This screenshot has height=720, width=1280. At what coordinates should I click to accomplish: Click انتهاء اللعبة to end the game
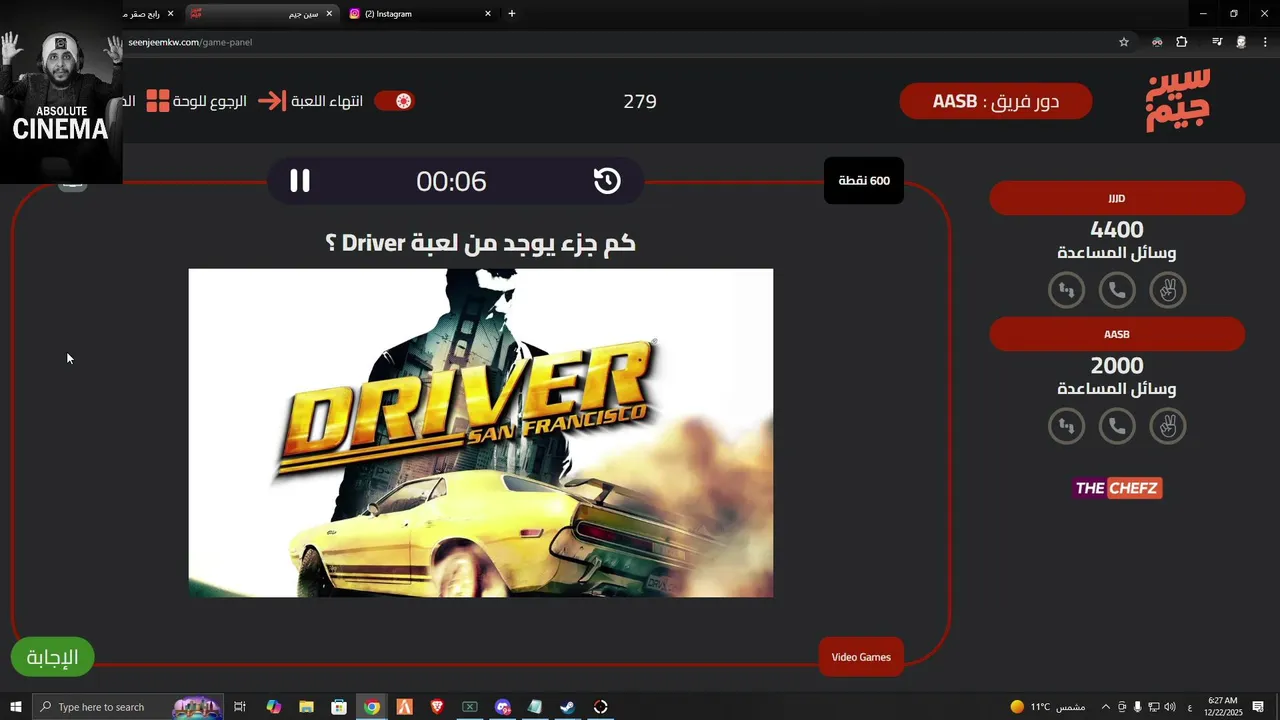point(327,102)
